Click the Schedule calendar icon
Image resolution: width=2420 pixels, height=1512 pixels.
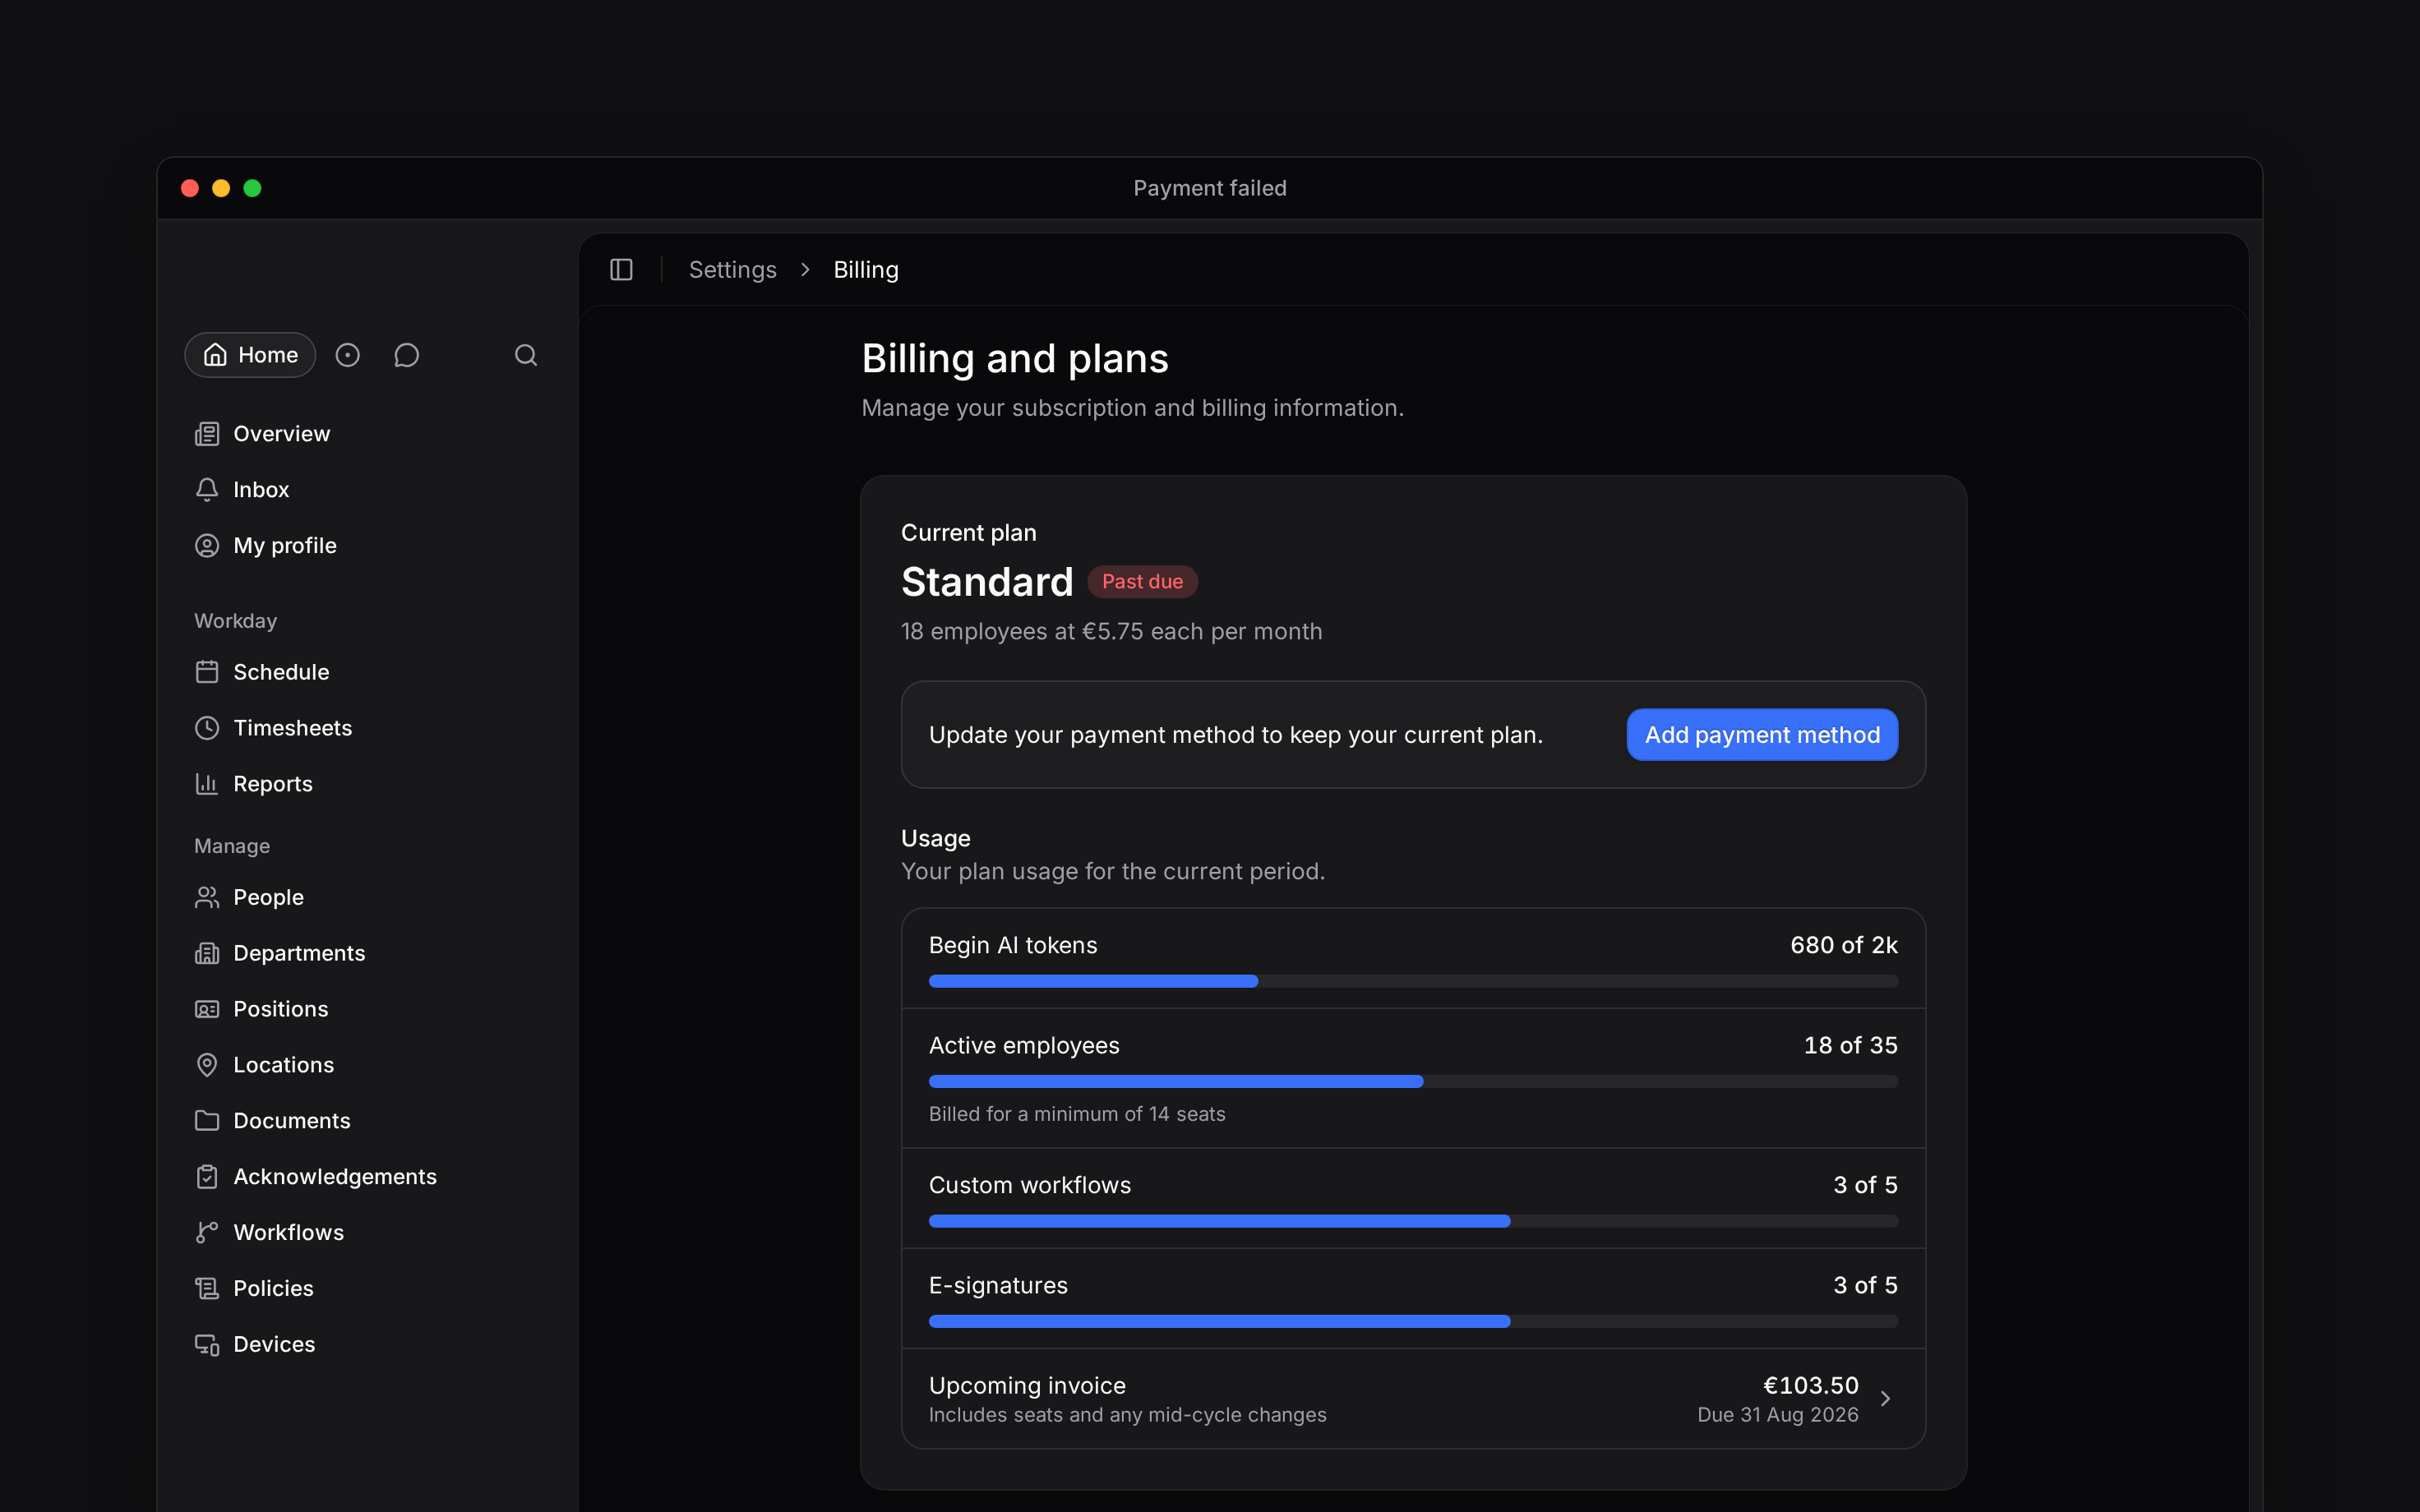click(207, 672)
